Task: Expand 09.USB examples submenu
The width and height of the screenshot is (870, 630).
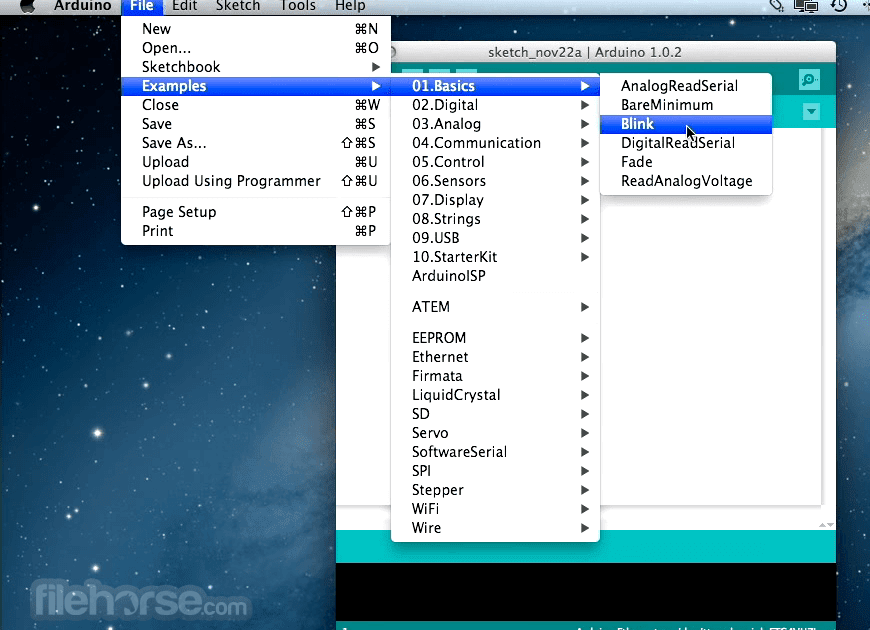Action: pyautogui.click(x=495, y=238)
